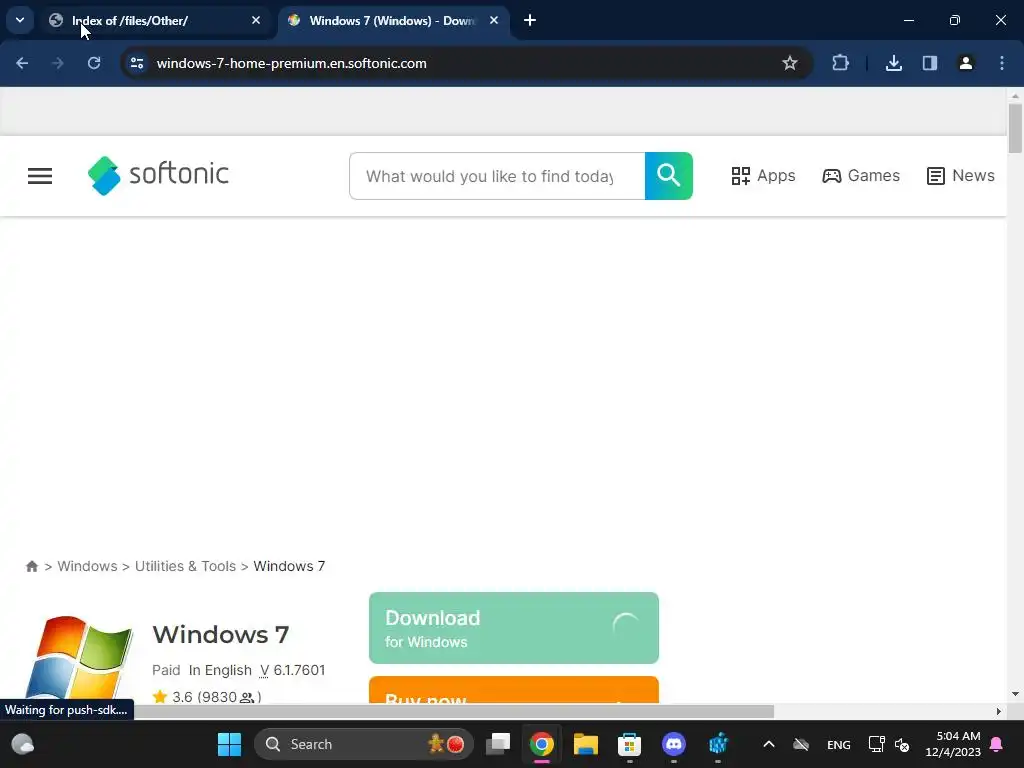1024x768 pixels.
Task: Click the horizontal page scrollbar thumb
Action: [x=454, y=711]
